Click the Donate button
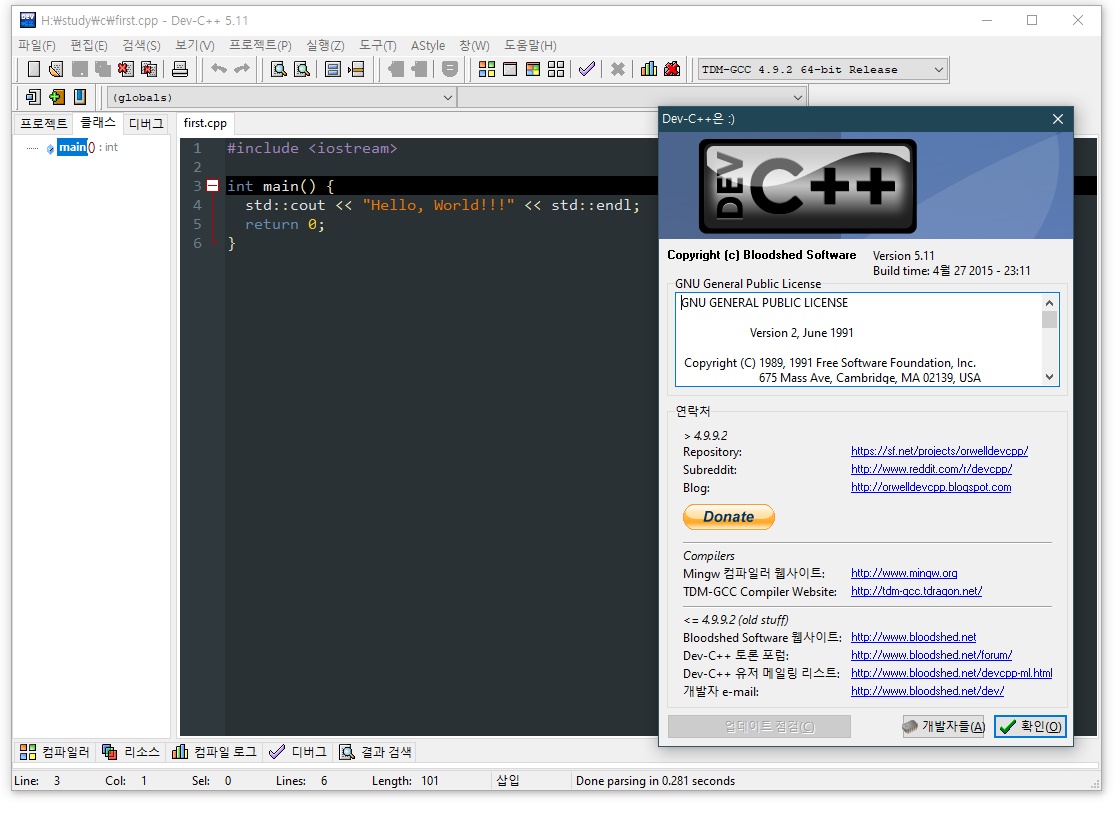This screenshot has width=1117, height=814. point(729,517)
